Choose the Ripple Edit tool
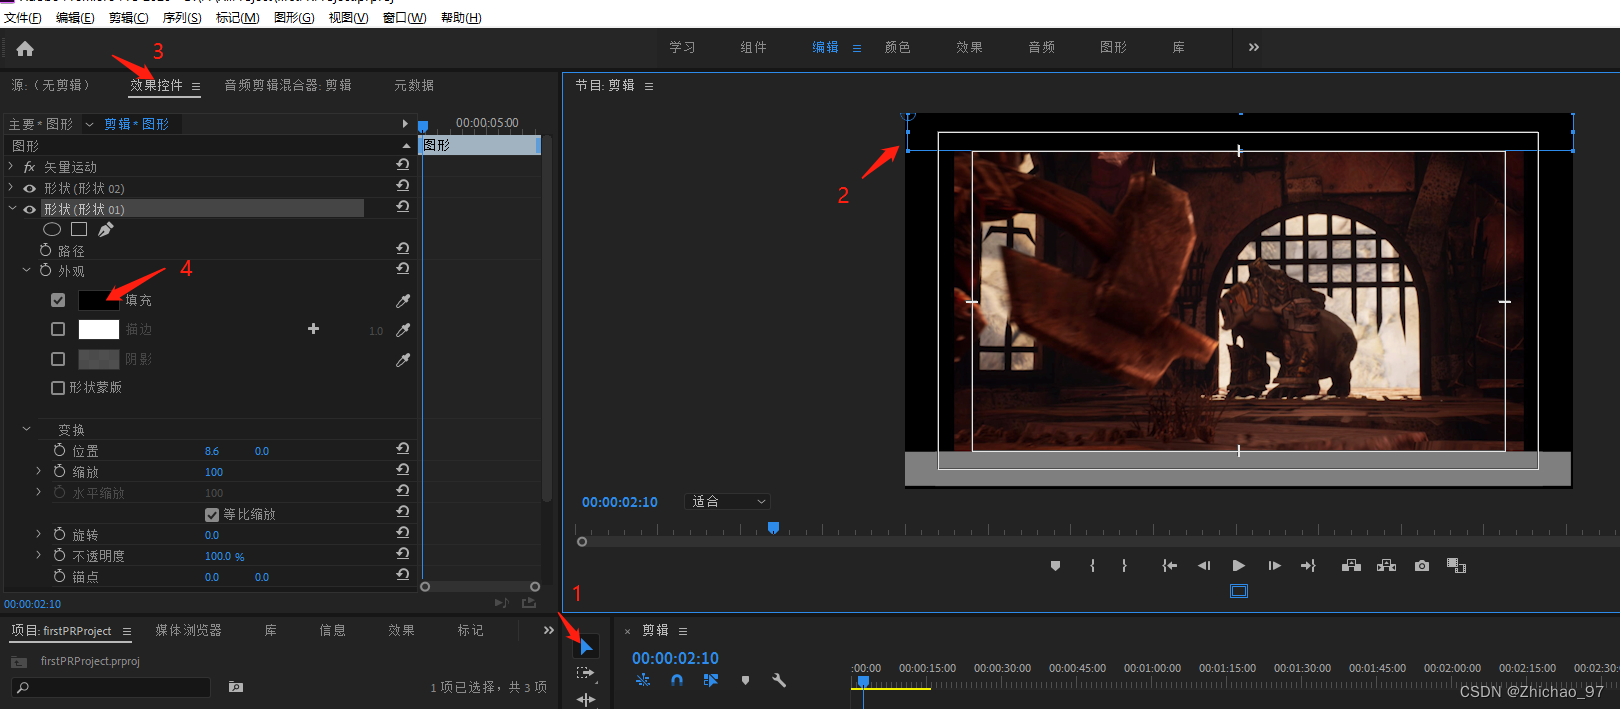The height and width of the screenshot is (709, 1620). [x=586, y=699]
